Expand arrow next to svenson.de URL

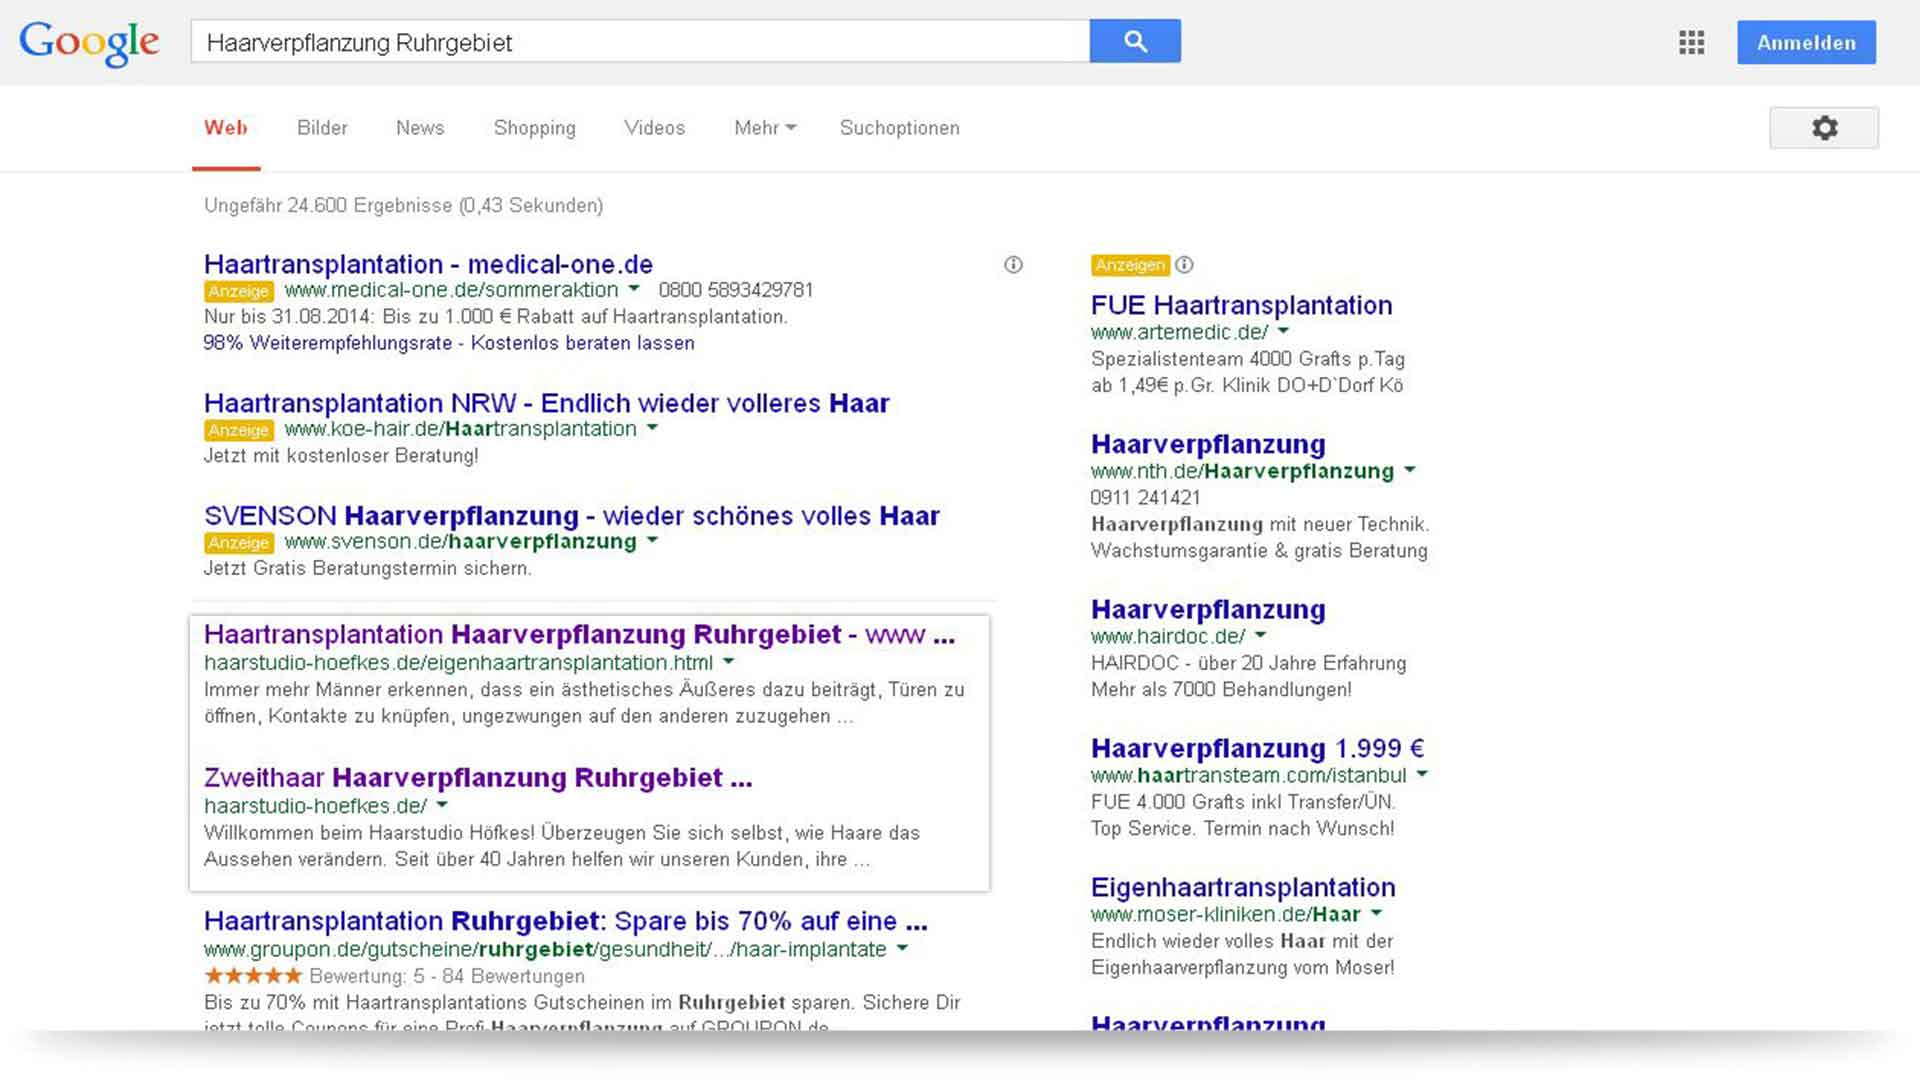pyautogui.click(x=652, y=541)
